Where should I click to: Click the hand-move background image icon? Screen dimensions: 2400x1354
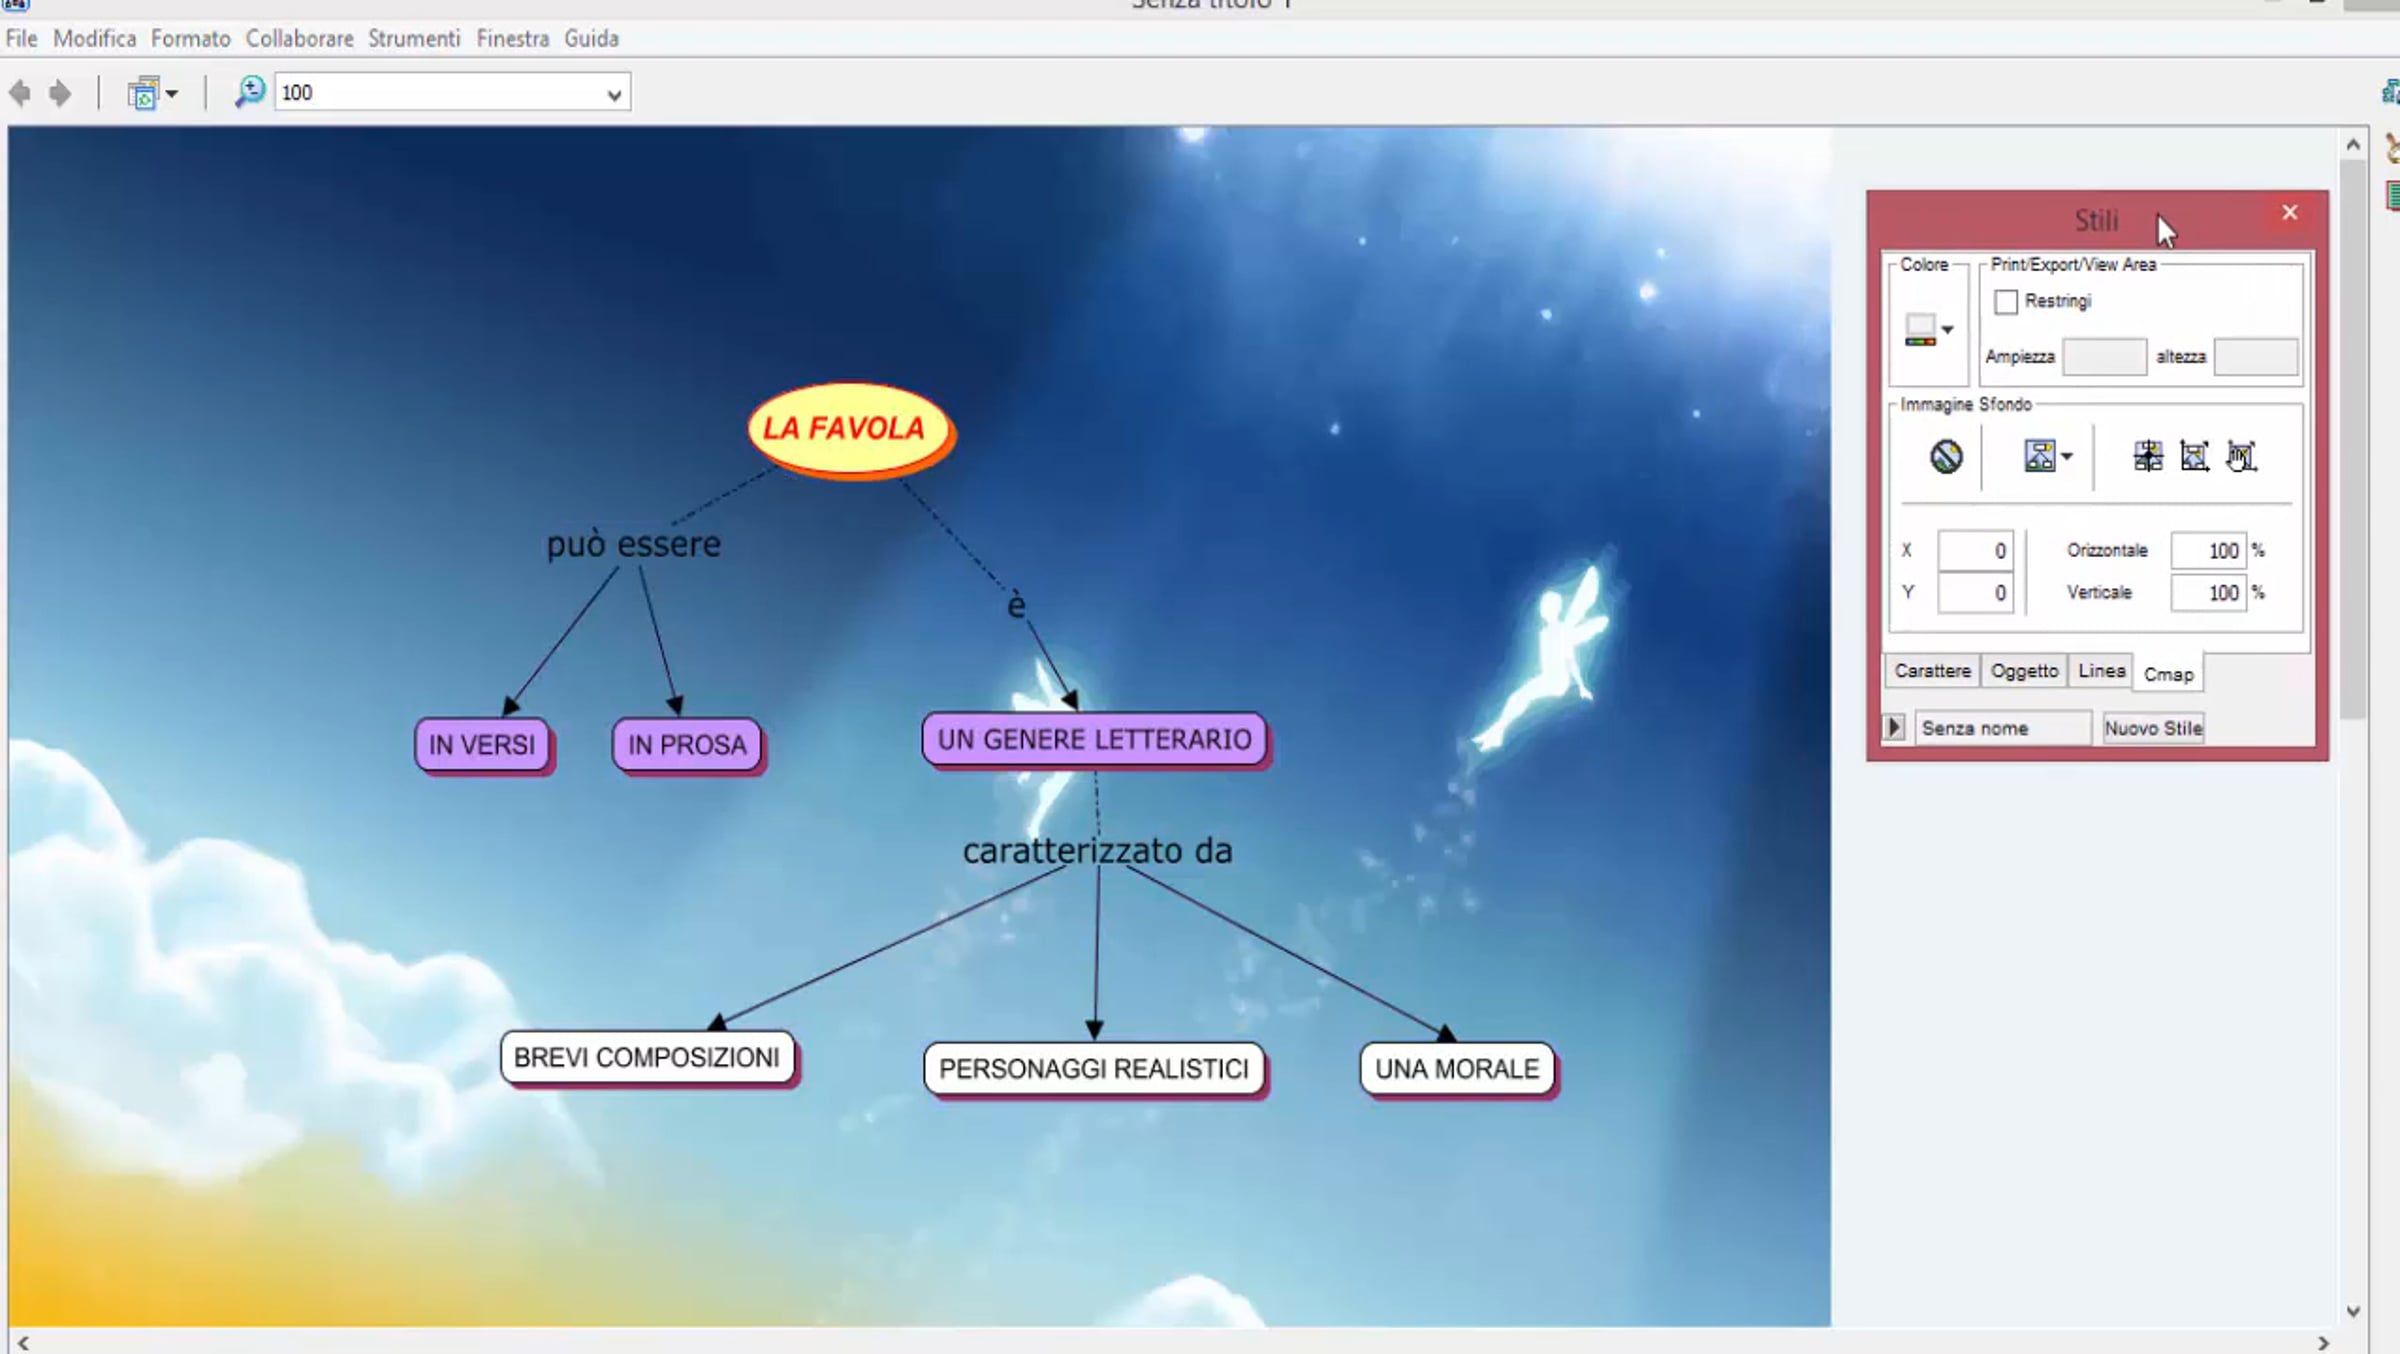pyautogui.click(x=2241, y=457)
